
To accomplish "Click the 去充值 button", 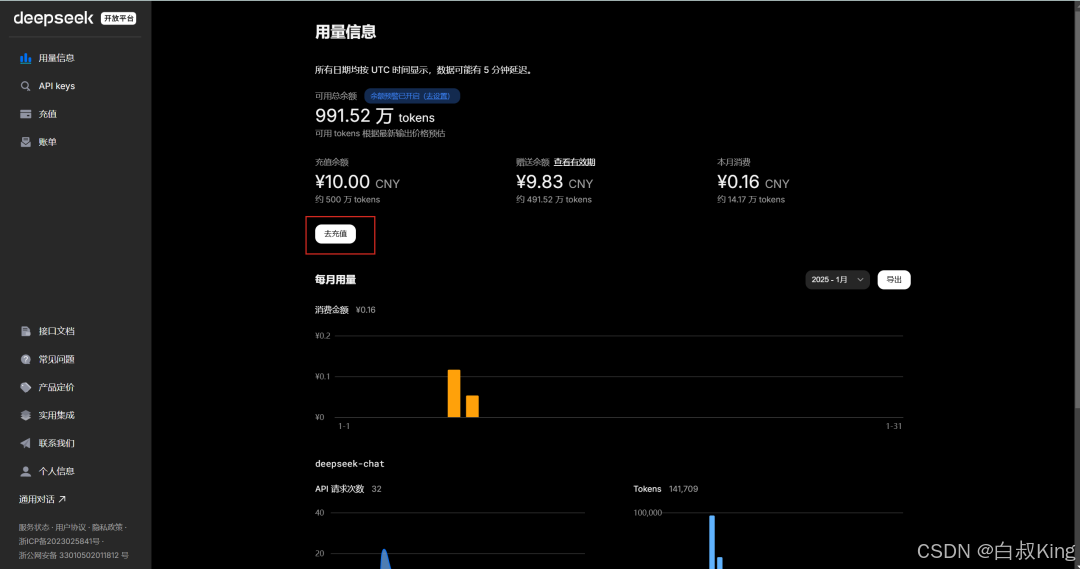I will click(x=335, y=234).
